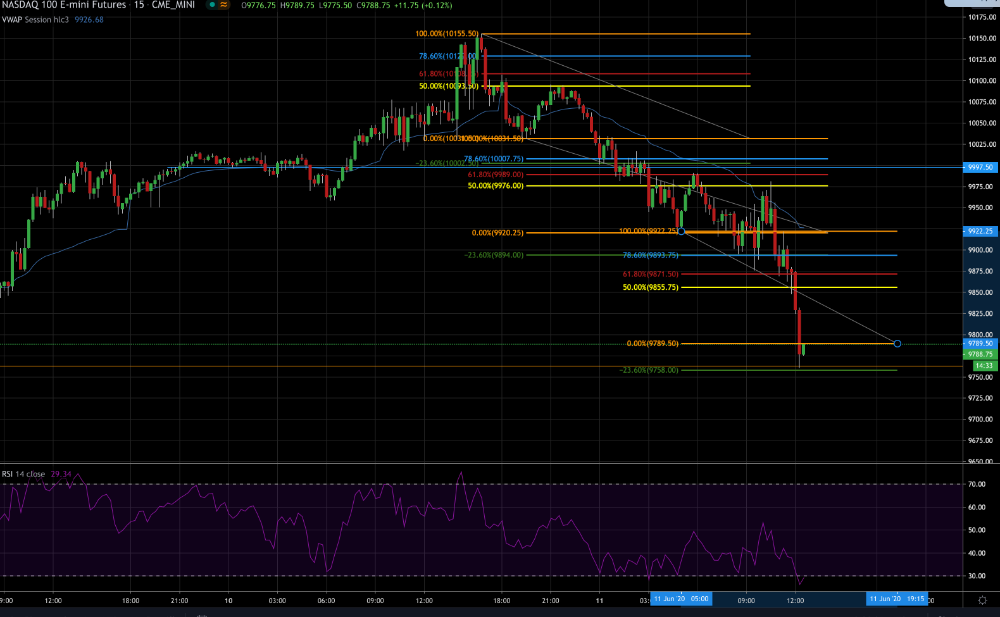Click the teal market status dot
The image size is (1000, 617).
point(212,4)
